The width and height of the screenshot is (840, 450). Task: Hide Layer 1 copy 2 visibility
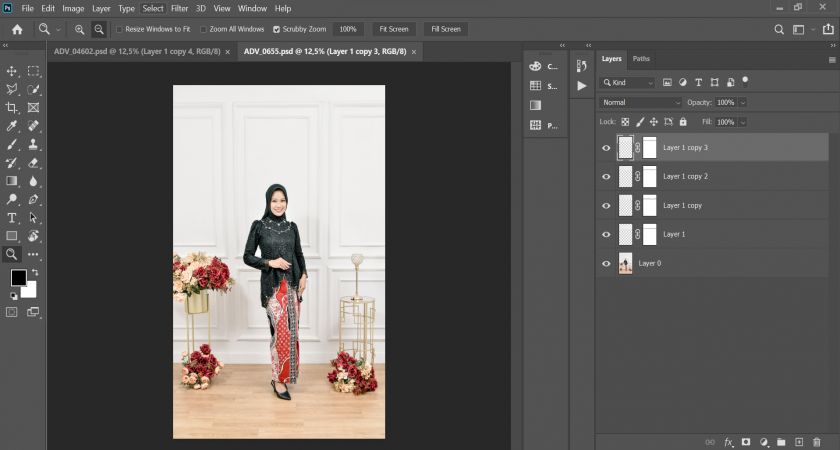click(605, 177)
